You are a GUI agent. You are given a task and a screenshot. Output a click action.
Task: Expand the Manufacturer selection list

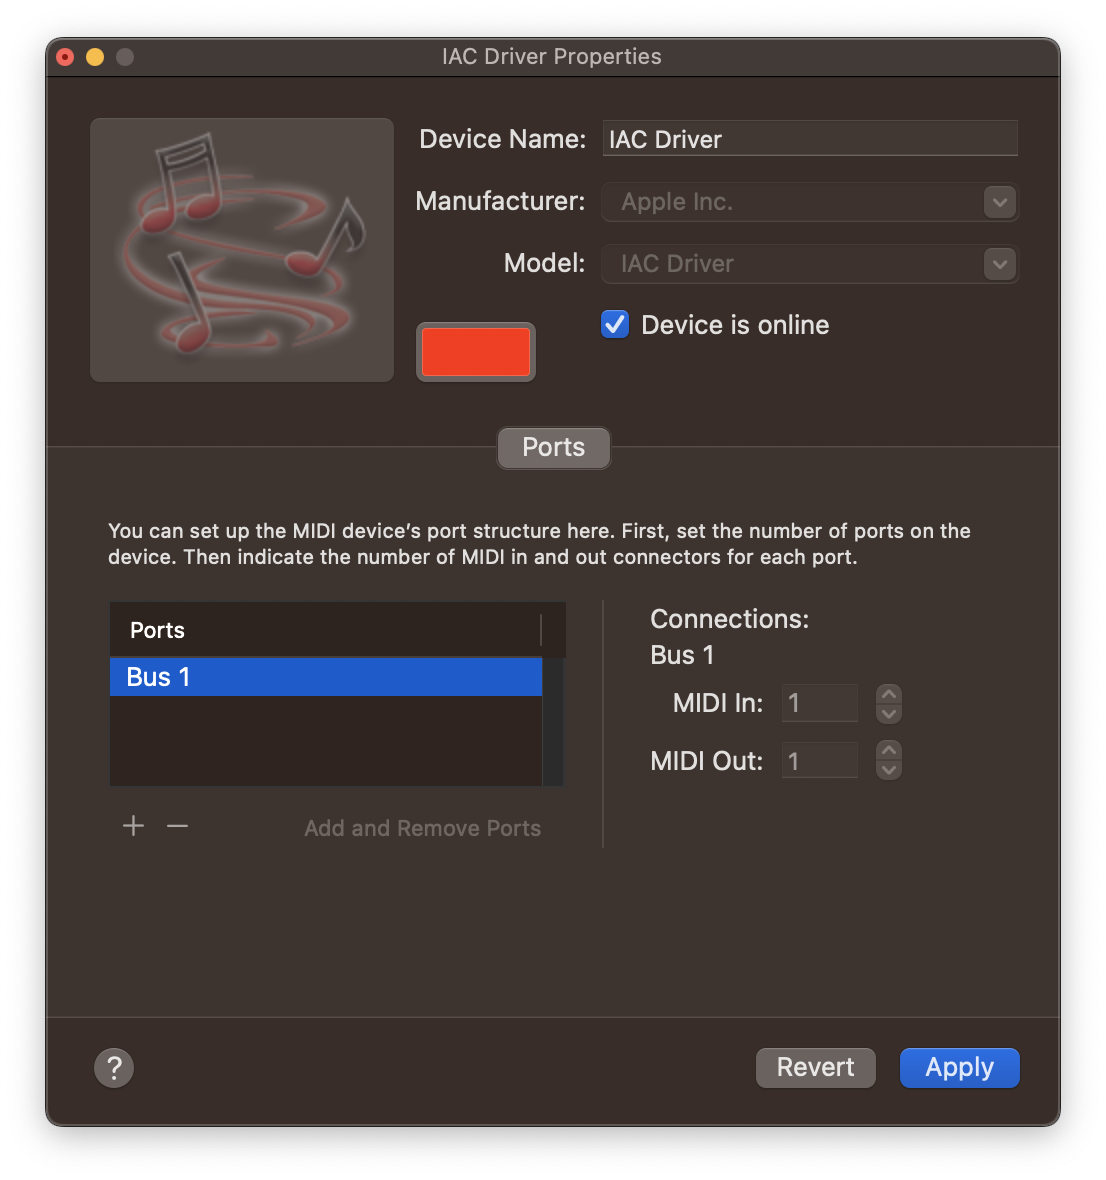pyautogui.click(x=998, y=202)
